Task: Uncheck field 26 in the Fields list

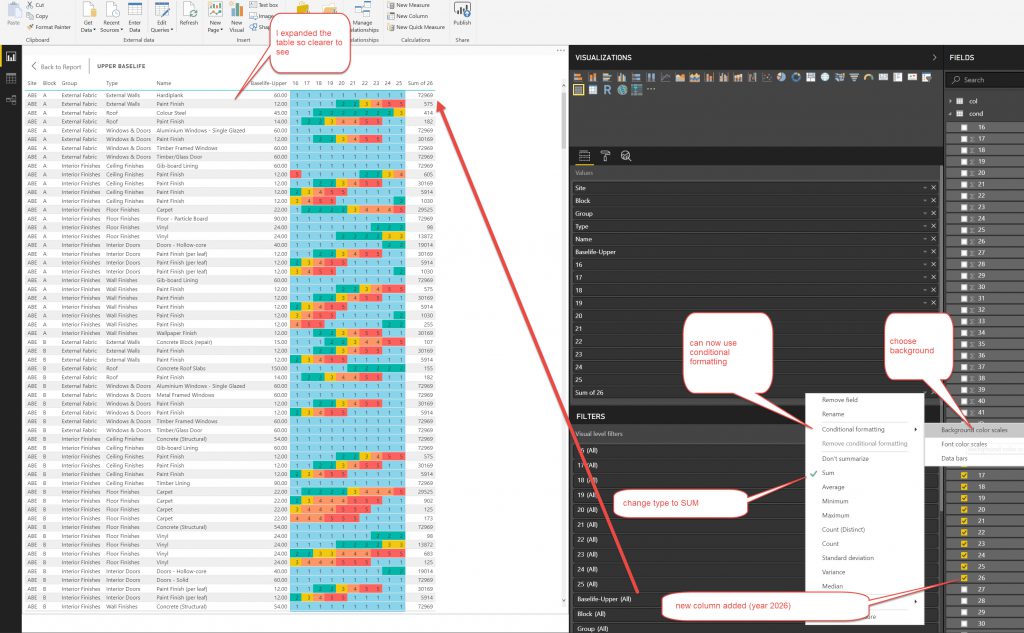Action: 964,577
